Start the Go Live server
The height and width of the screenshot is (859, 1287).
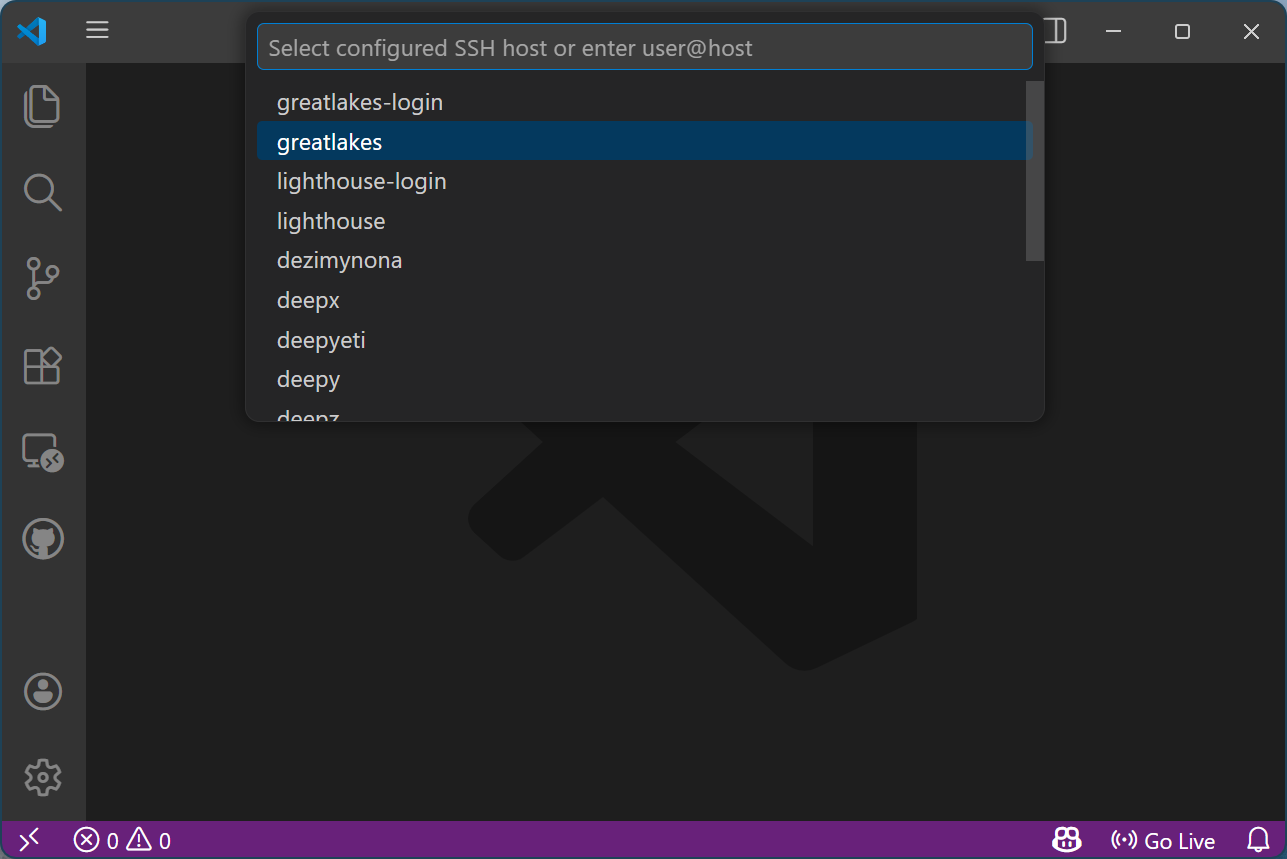click(1163, 840)
